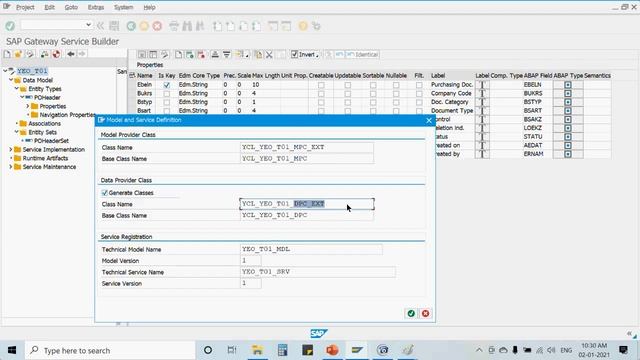Viewport: 640px width, 360px height.
Task: Click the Service Version field
Action: [251, 283]
